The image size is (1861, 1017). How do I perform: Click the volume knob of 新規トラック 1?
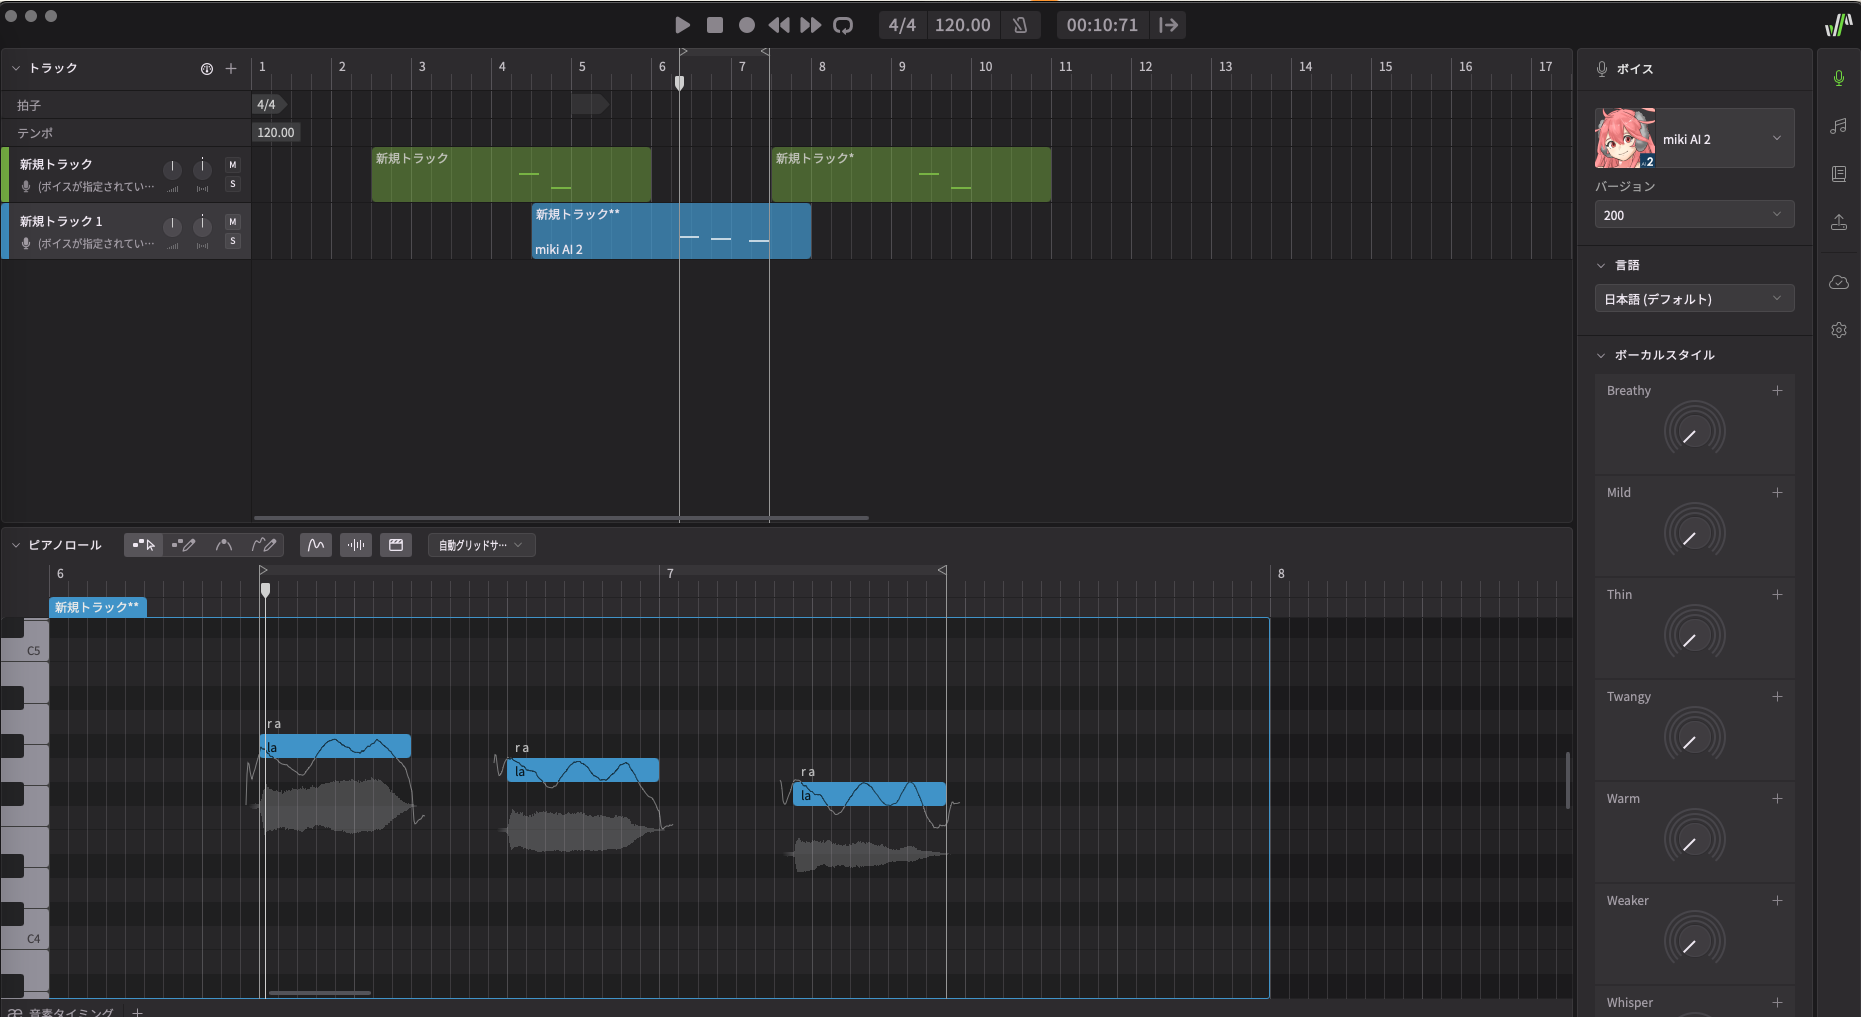tap(173, 225)
